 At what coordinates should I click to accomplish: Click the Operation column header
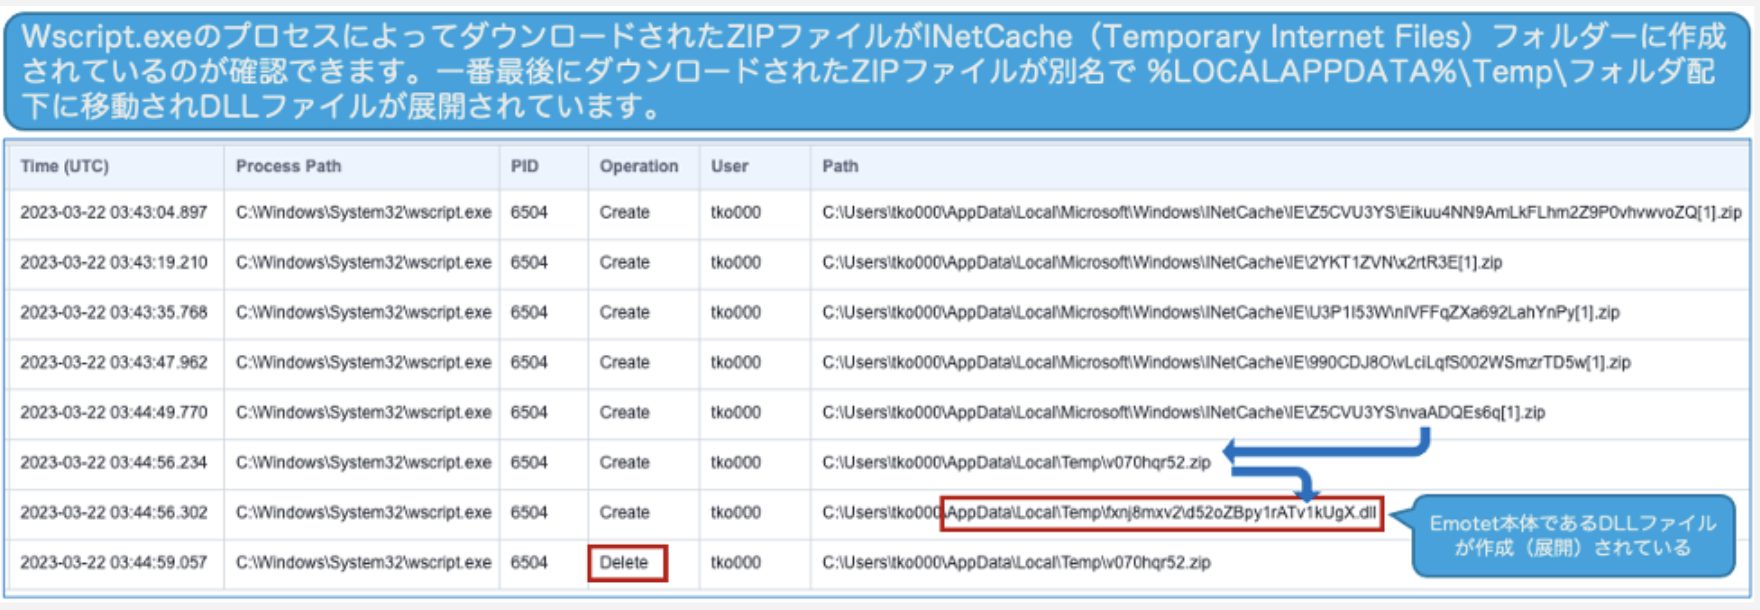tap(639, 166)
